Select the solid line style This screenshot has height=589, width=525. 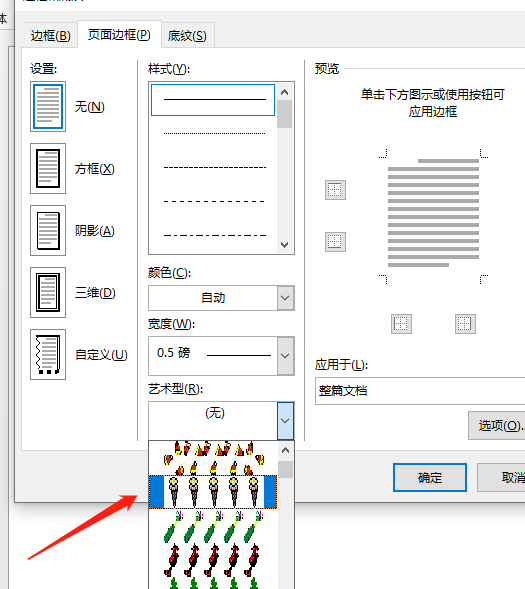(213, 100)
